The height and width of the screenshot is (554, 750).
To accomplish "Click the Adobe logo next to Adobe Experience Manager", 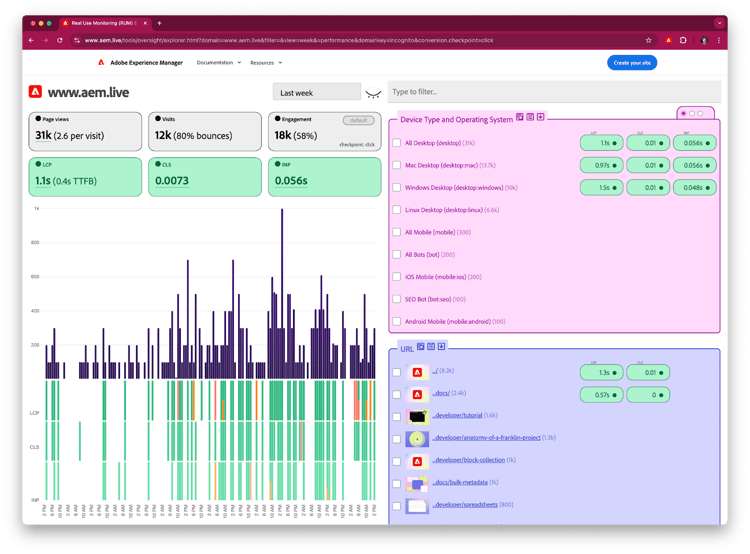I will 101,63.
